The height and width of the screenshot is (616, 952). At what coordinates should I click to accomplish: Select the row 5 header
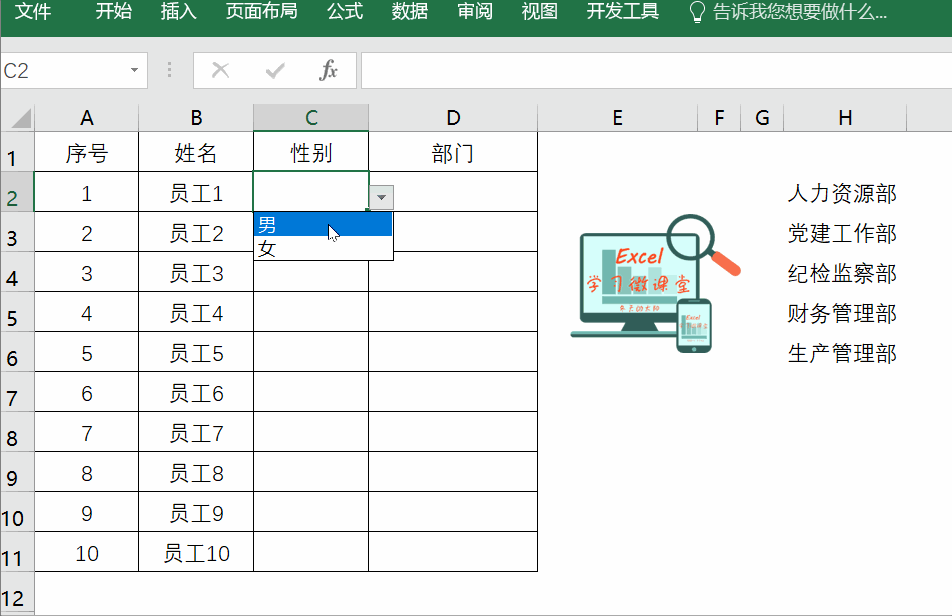click(x=16, y=317)
